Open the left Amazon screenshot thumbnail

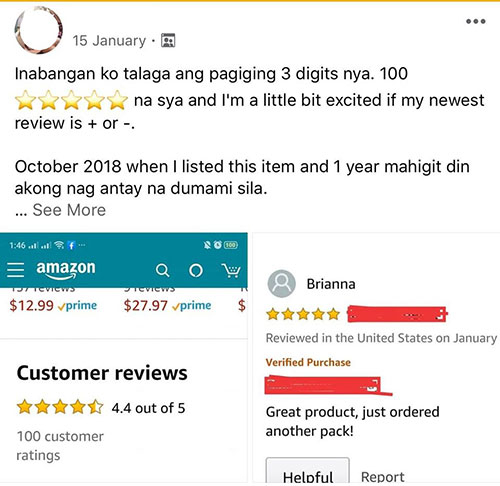coord(124,357)
